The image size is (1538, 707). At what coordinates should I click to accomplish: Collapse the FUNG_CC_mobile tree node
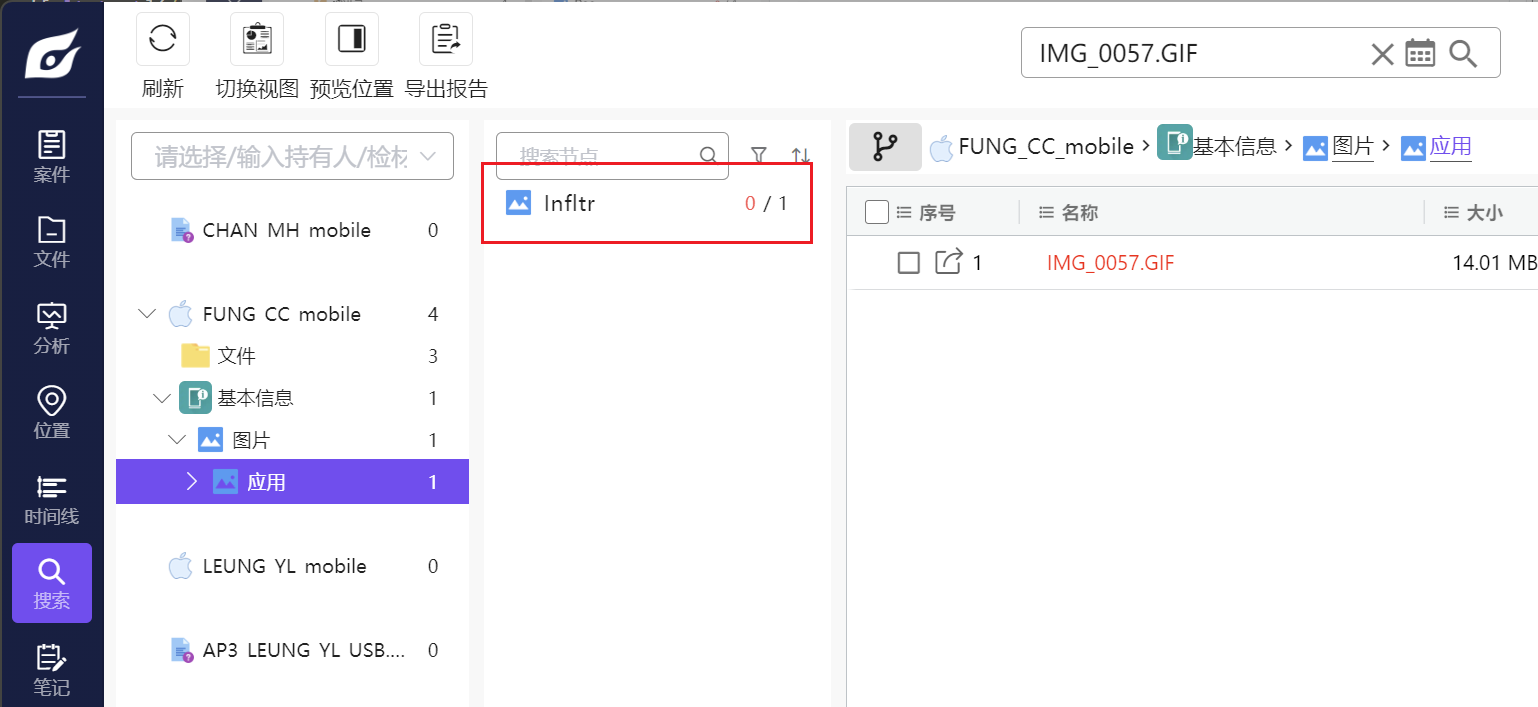[148, 314]
